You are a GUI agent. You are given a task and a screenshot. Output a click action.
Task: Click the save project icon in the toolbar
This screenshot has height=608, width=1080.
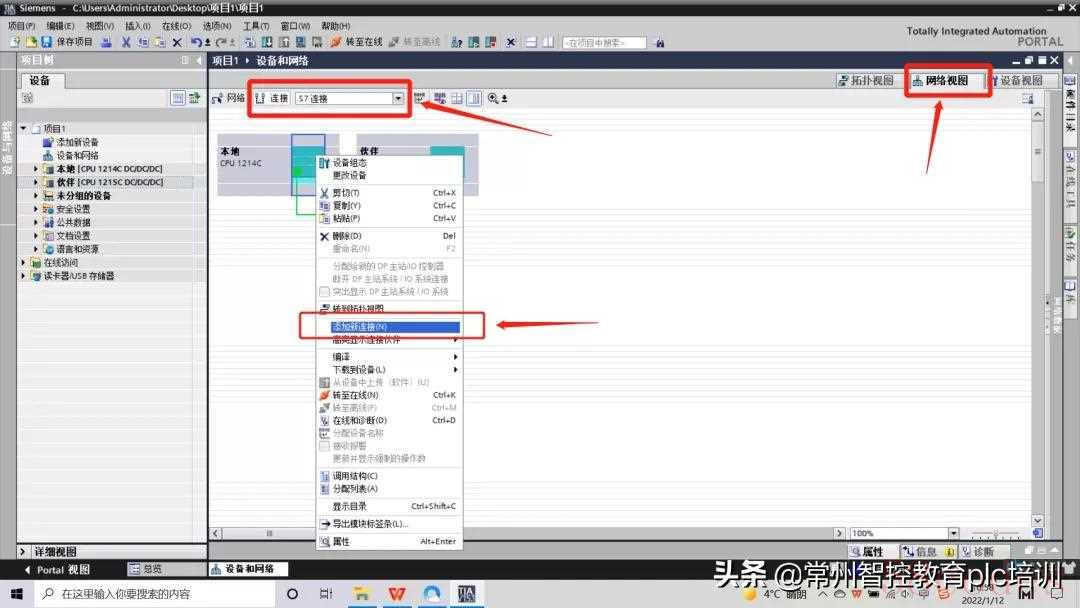click(x=47, y=42)
